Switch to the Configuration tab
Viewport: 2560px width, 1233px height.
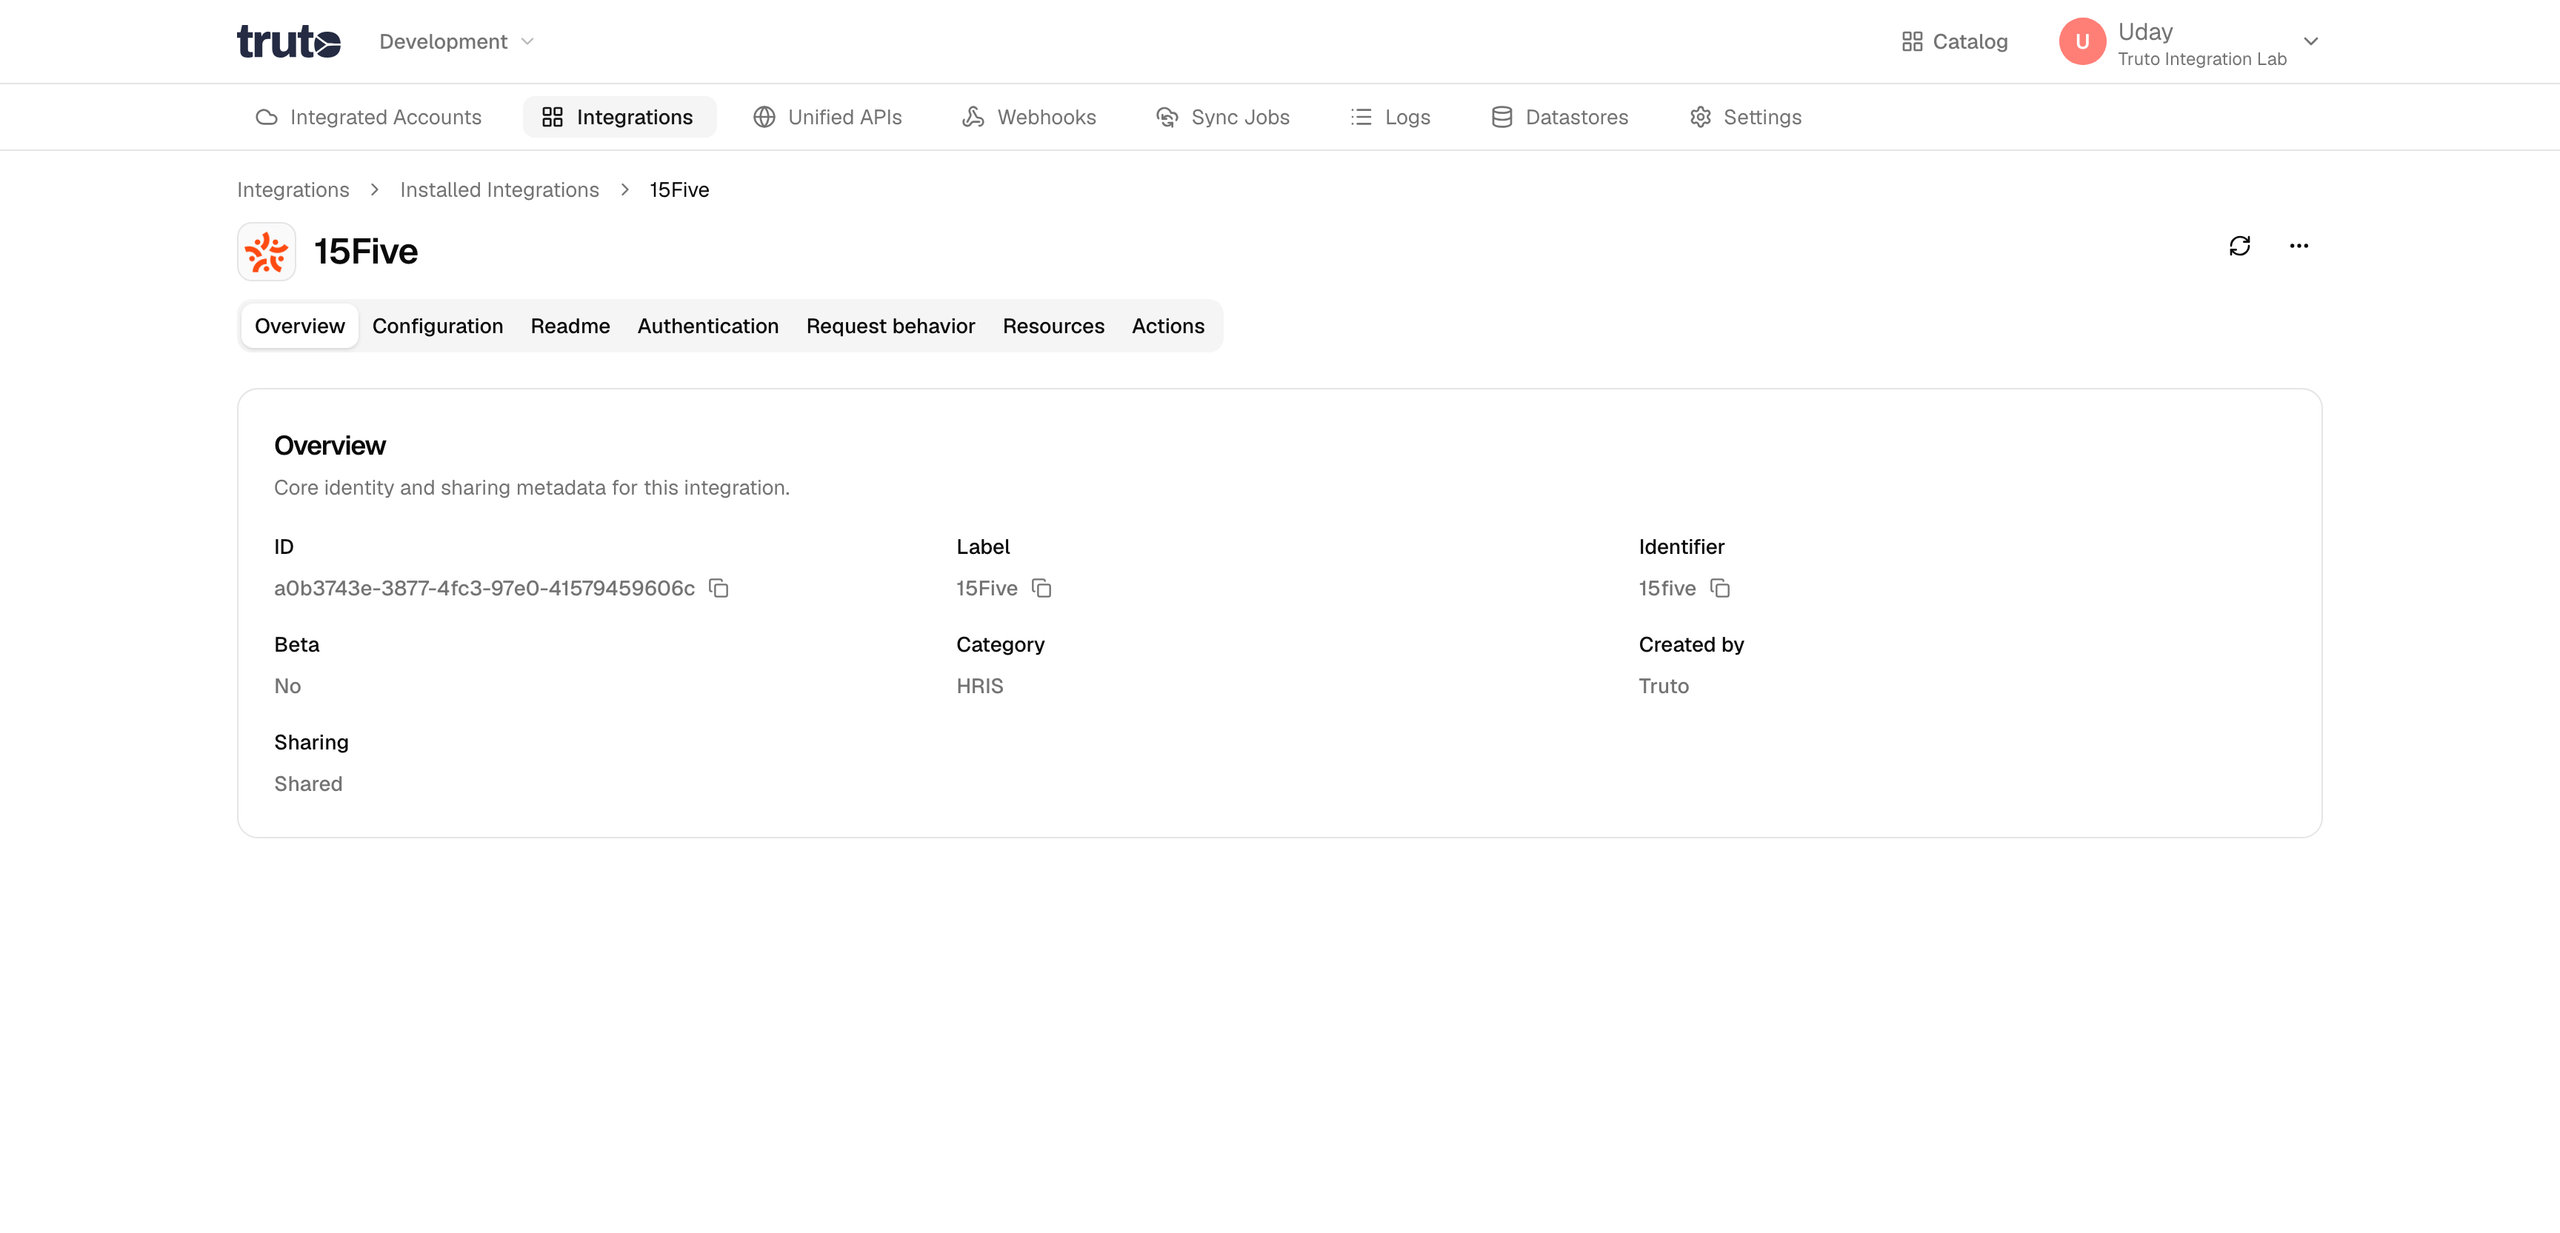tap(437, 326)
